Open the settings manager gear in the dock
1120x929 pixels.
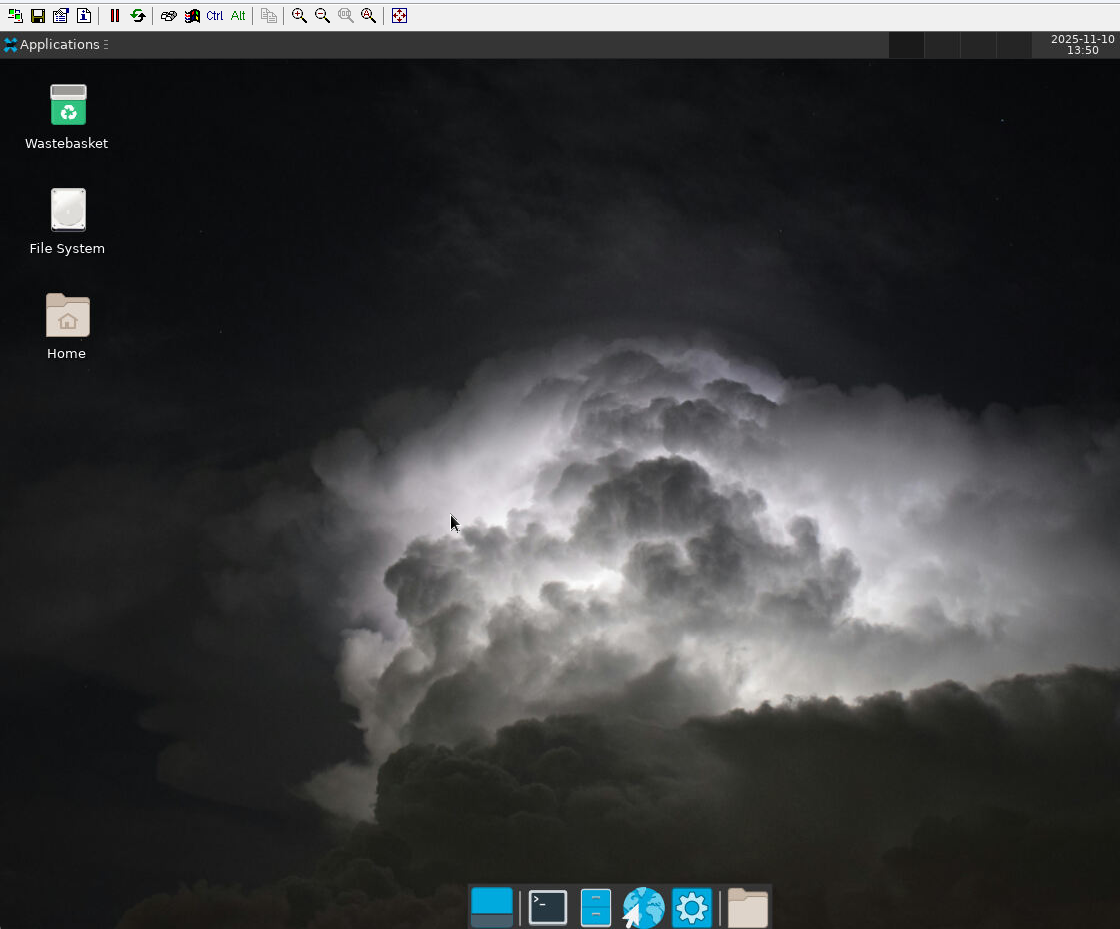(x=691, y=907)
